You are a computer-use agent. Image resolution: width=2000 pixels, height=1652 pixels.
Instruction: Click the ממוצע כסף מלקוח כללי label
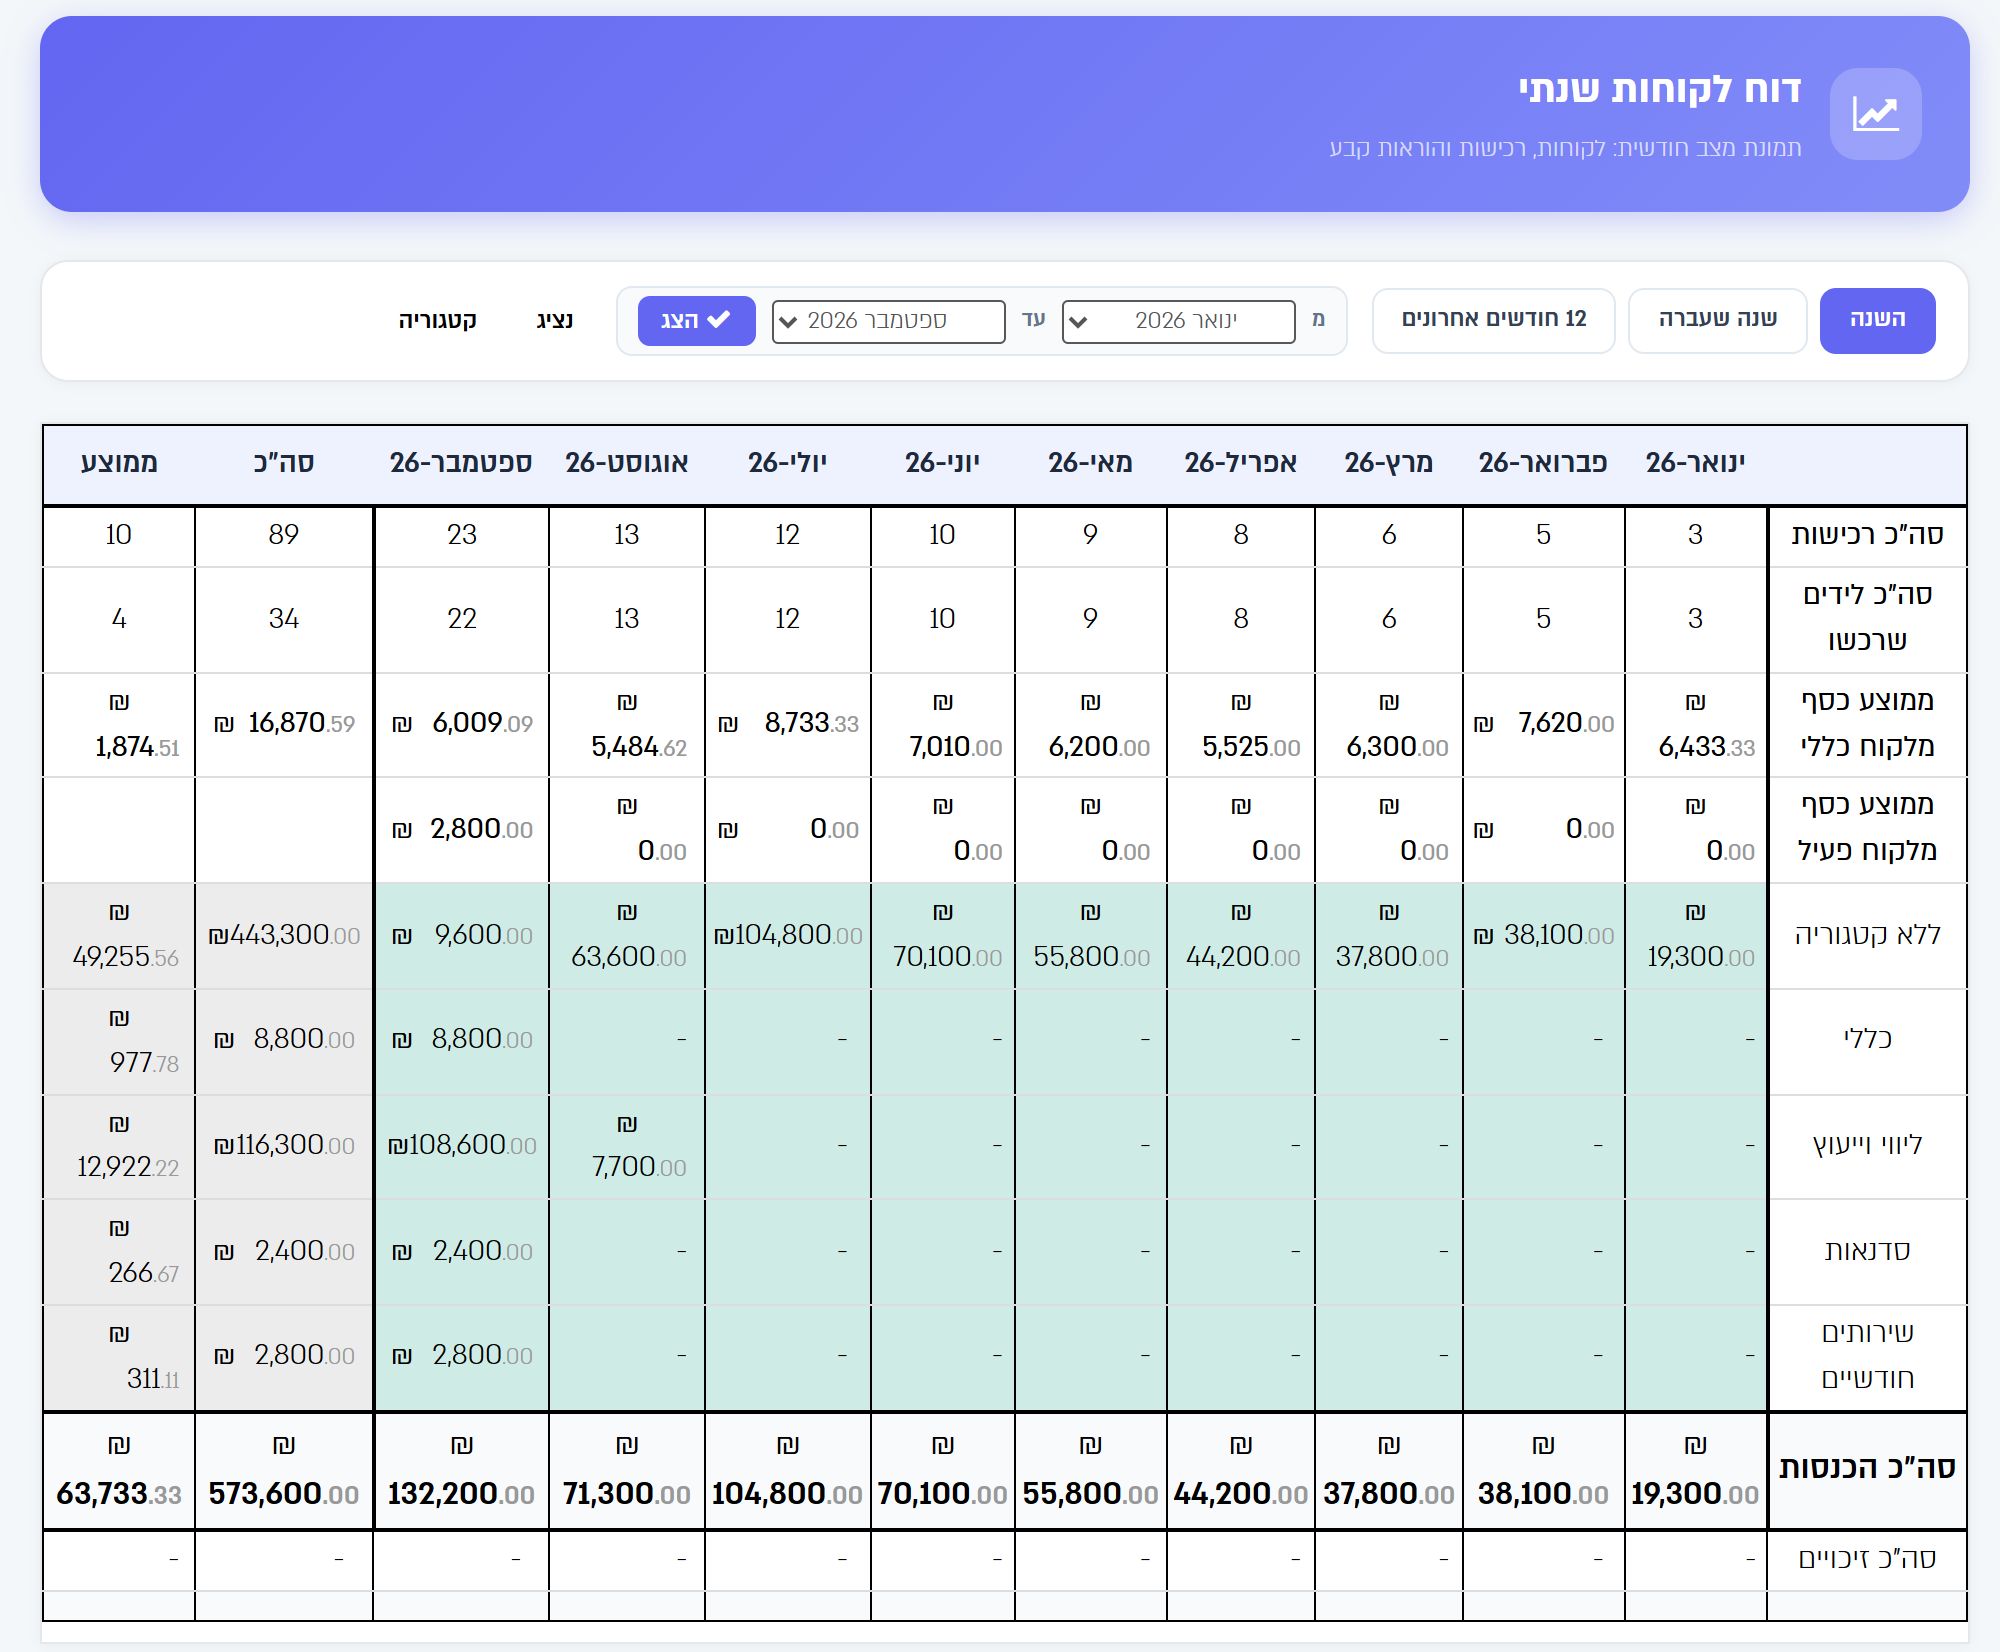pos(1867,723)
